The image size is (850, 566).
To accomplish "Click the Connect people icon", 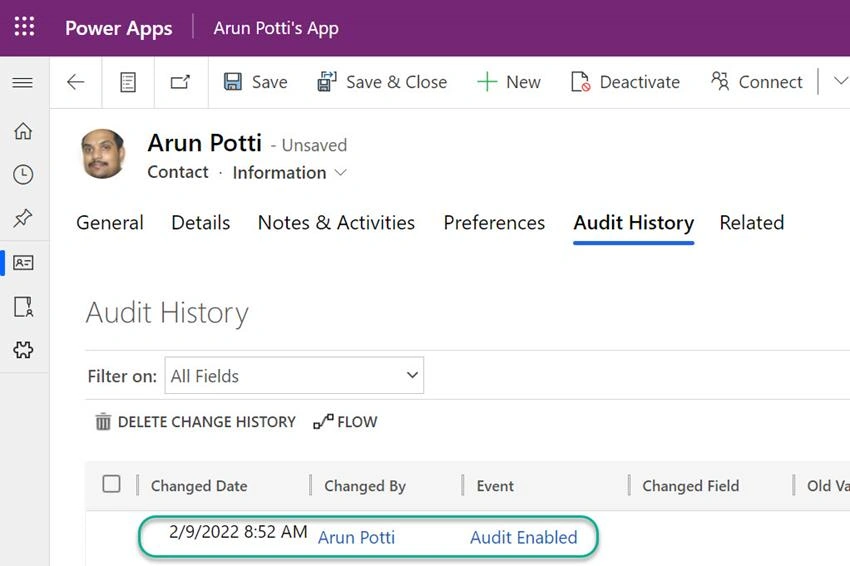I will (x=720, y=81).
